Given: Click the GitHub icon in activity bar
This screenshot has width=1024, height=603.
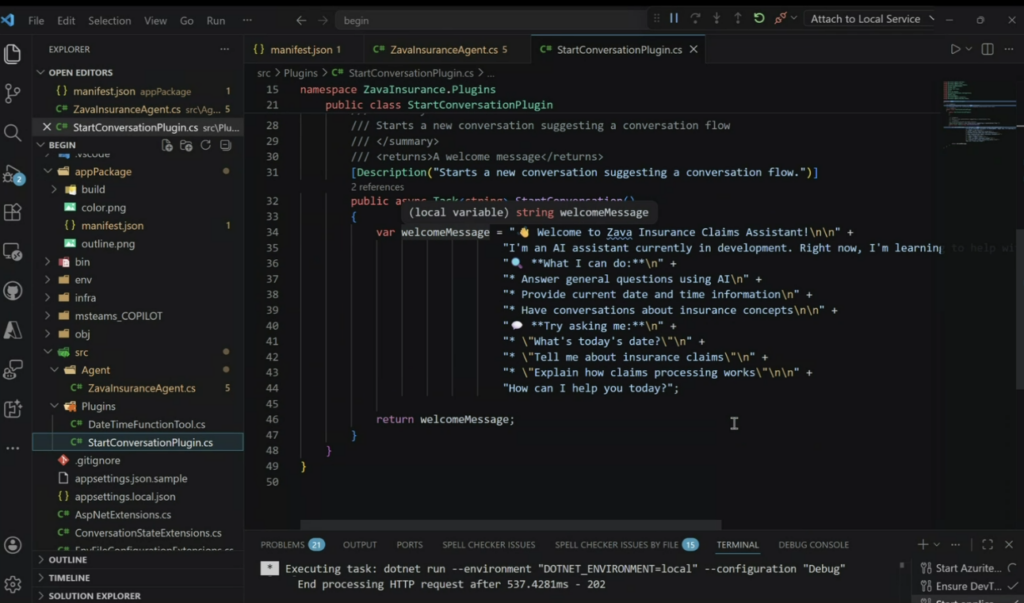Looking at the screenshot, I should [x=13, y=291].
